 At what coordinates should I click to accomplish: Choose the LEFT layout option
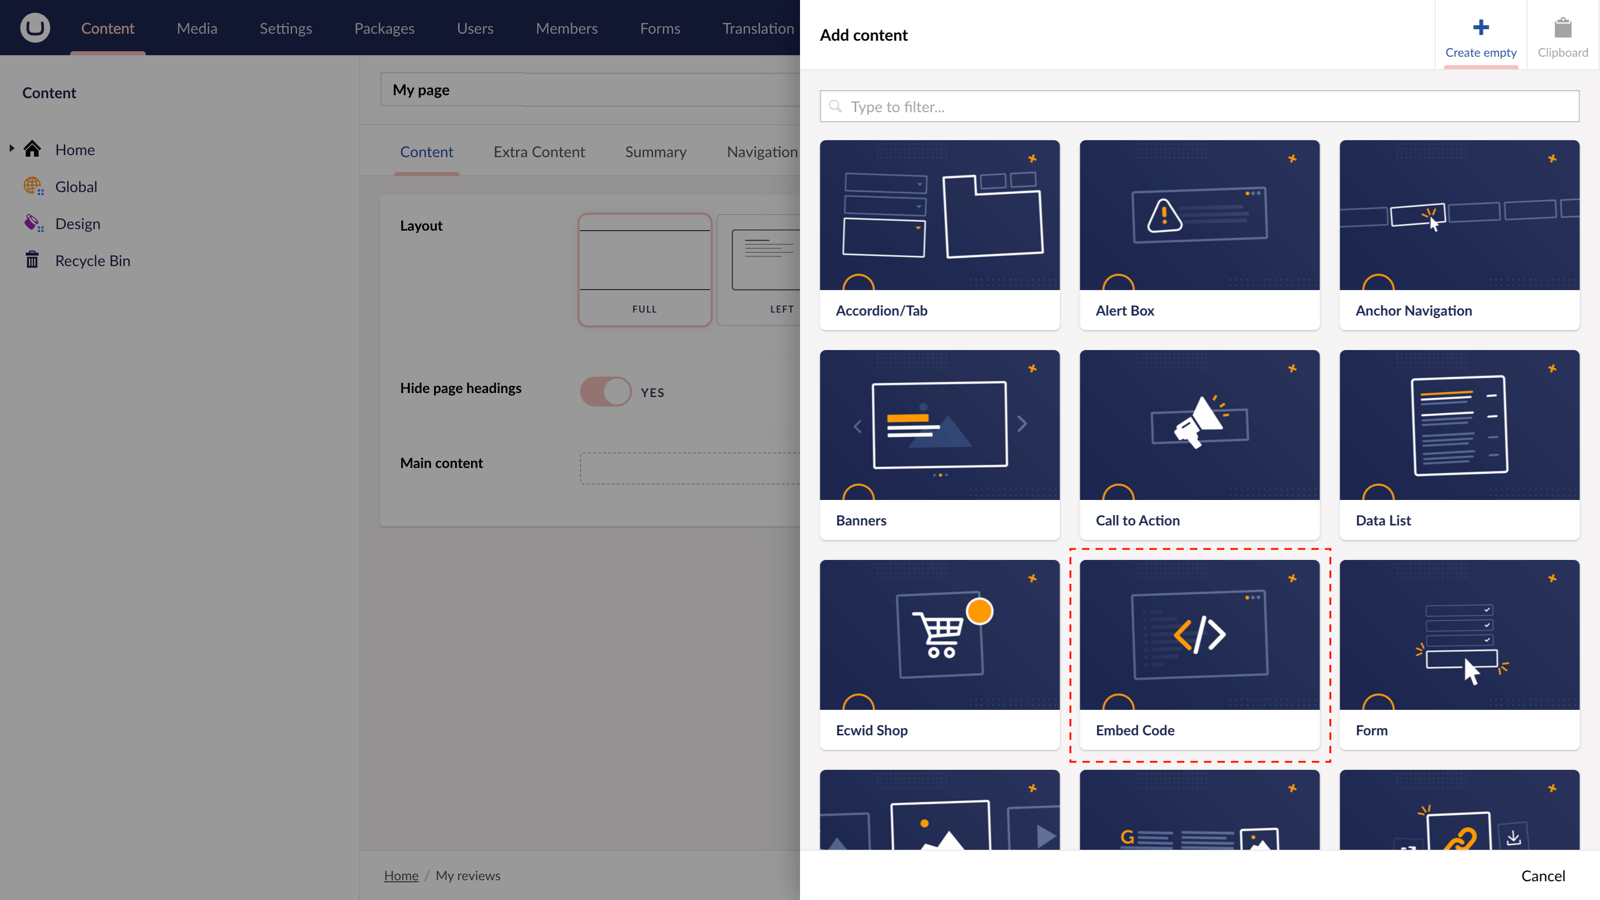point(760,270)
